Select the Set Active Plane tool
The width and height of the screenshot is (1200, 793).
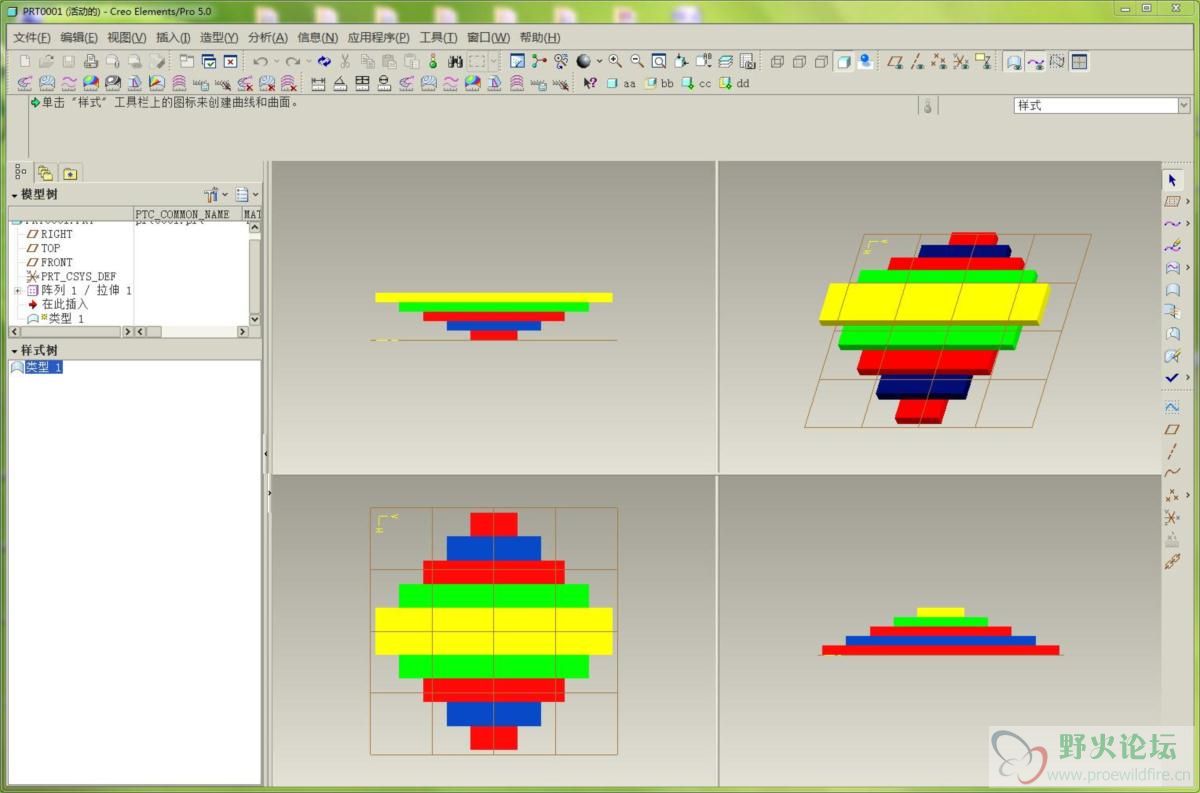pos(1172,201)
